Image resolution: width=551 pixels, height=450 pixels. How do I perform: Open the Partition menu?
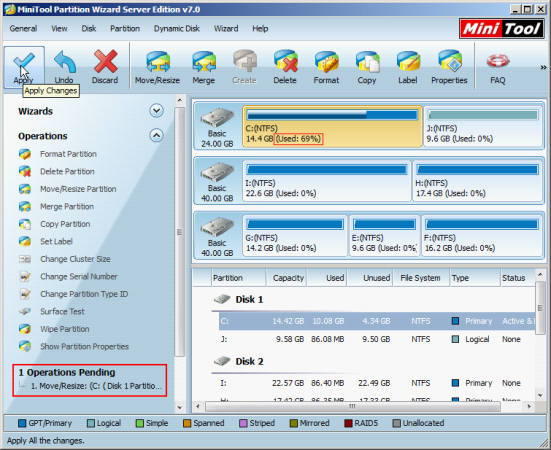pos(125,28)
